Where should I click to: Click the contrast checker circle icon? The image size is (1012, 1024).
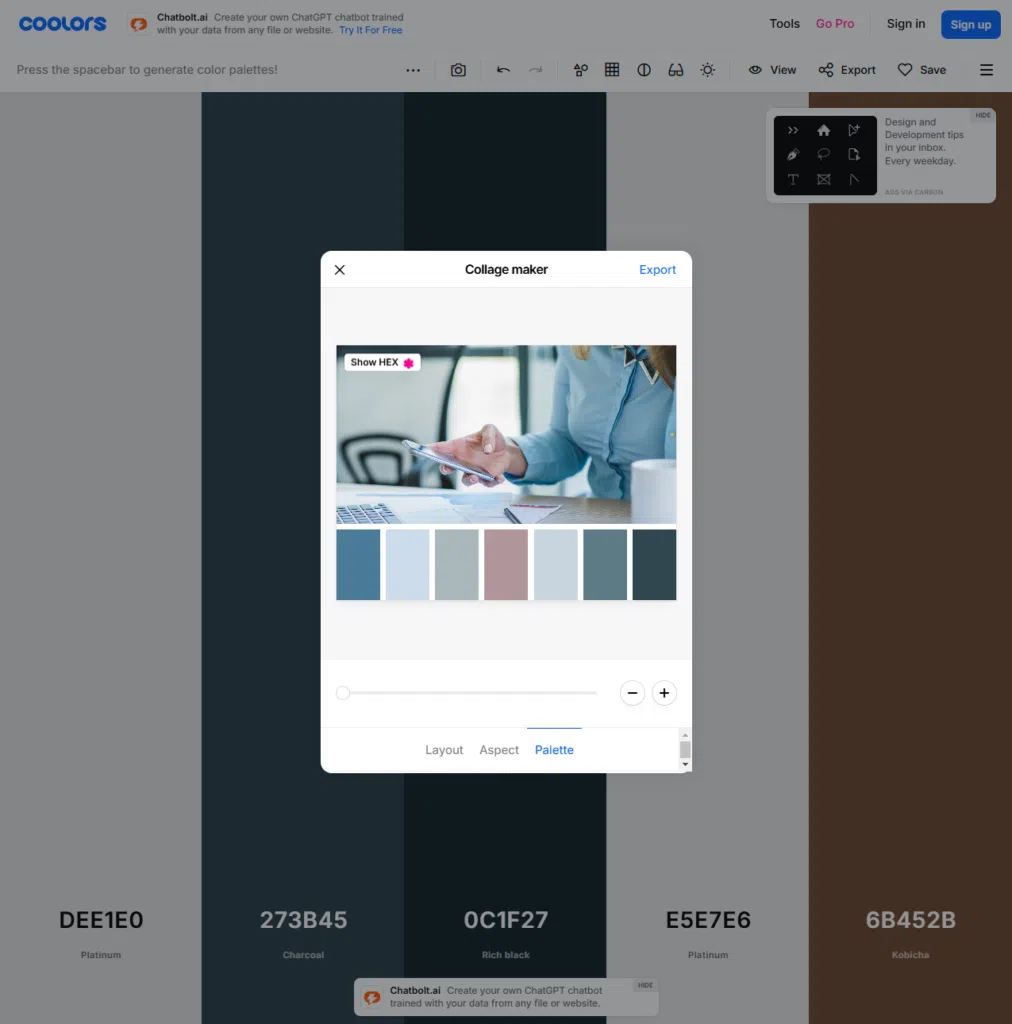644,70
